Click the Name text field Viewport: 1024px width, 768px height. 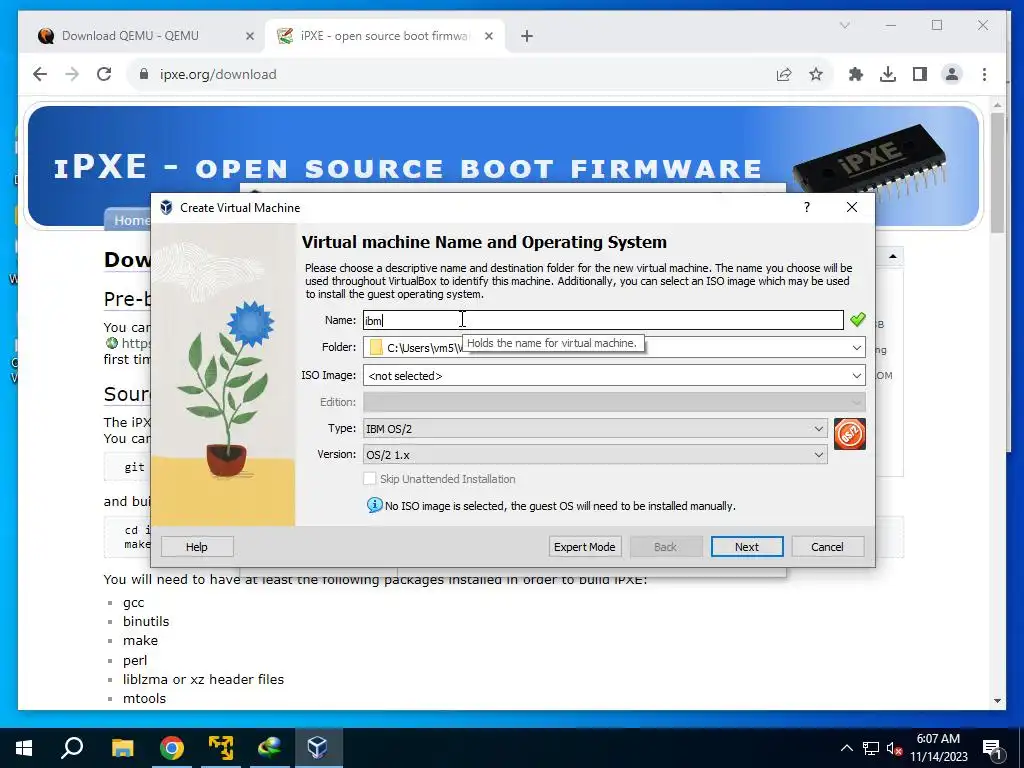click(603, 320)
